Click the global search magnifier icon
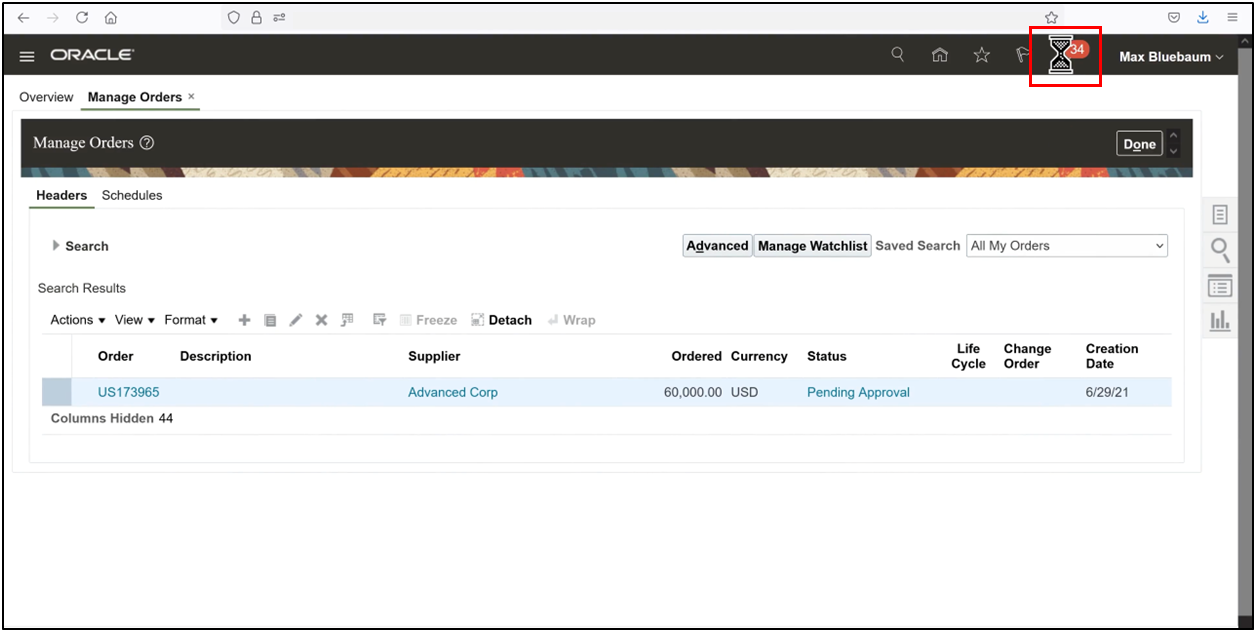The width and height of the screenshot is (1256, 632). click(897, 55)
